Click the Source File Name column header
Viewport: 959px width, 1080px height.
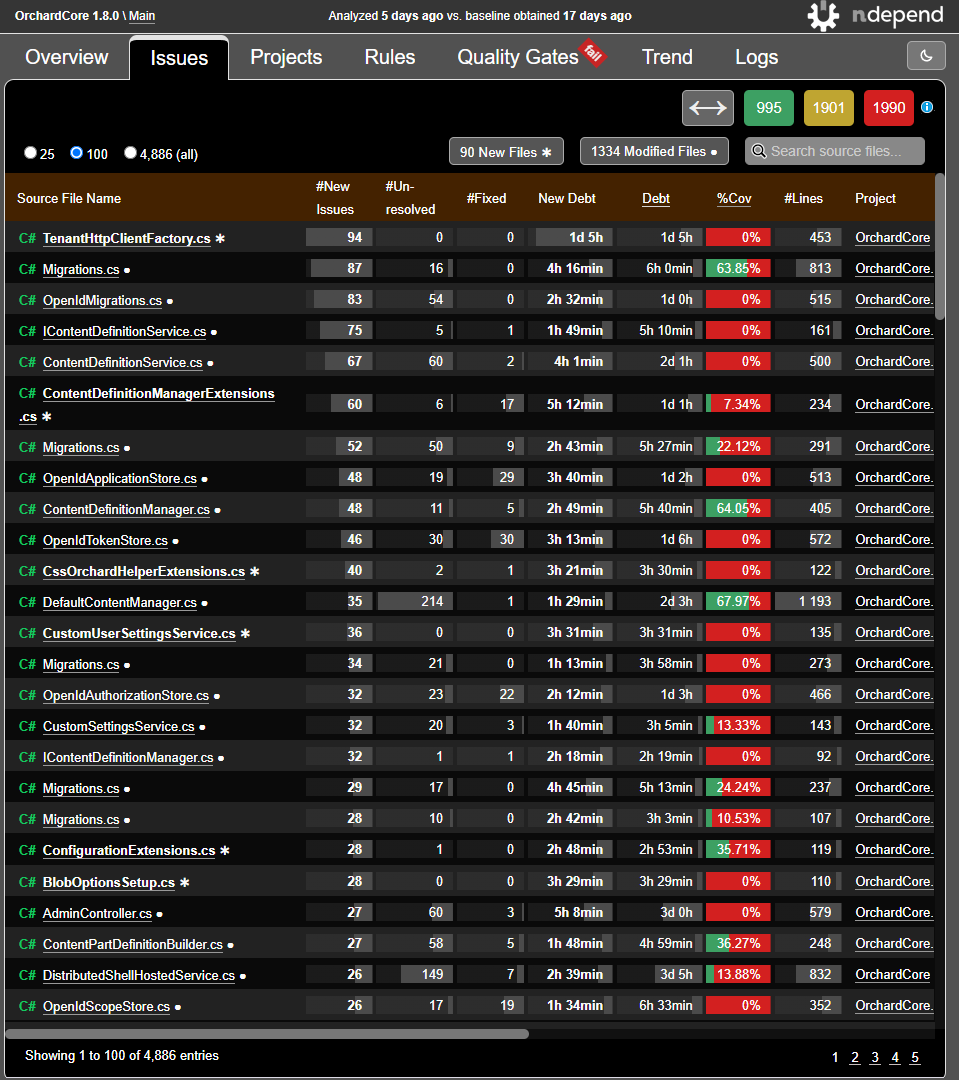(x=69, y=198)
